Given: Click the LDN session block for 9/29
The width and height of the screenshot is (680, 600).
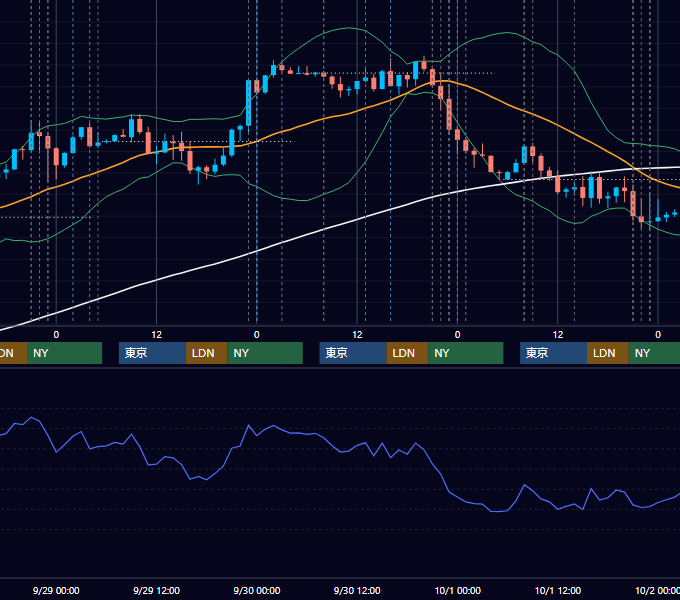Looking at the screenshot, I should point(206,353).
